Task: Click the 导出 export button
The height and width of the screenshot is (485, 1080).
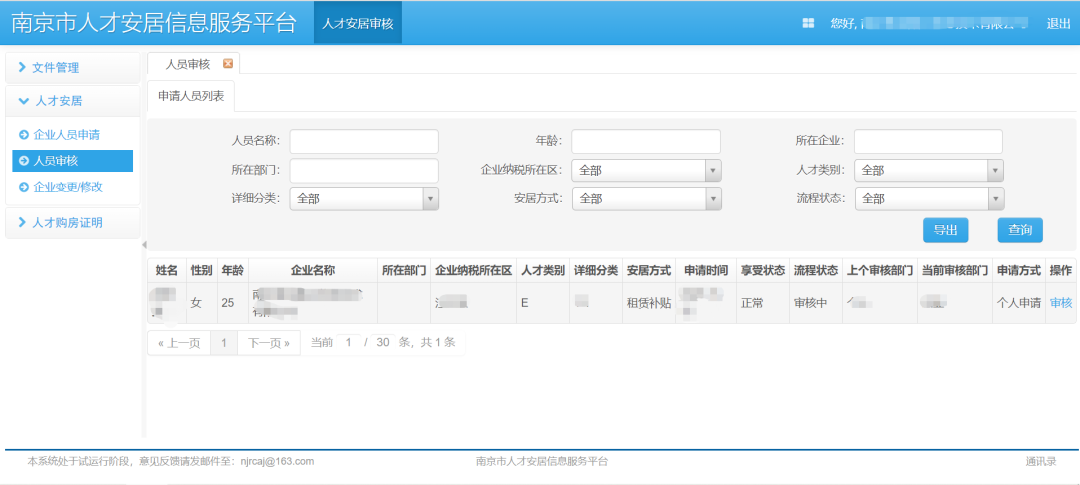Action: [945, 230]
